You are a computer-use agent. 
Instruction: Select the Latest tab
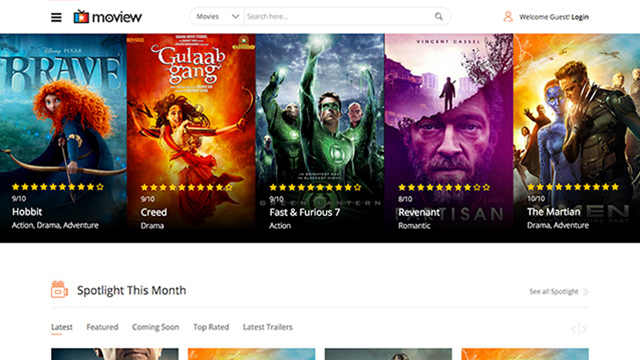tap(62, 327)
